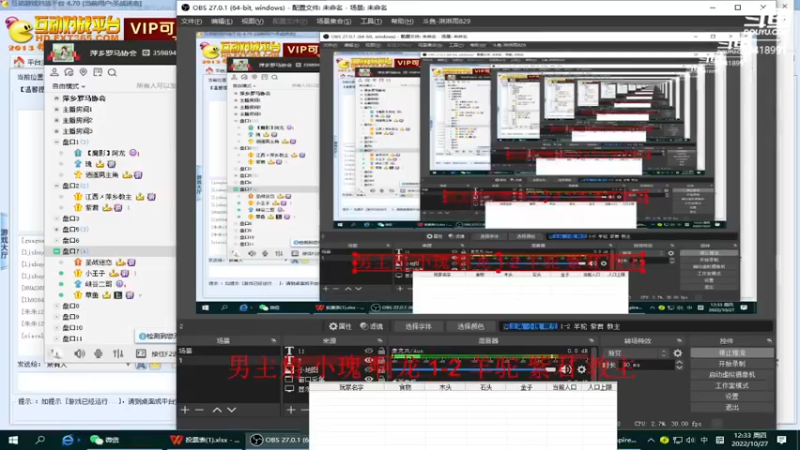Image resolution: width=800 pixels, height=450 pixels.
Task: Click the 设置 button in controls
Action: (x=732, y=396)
